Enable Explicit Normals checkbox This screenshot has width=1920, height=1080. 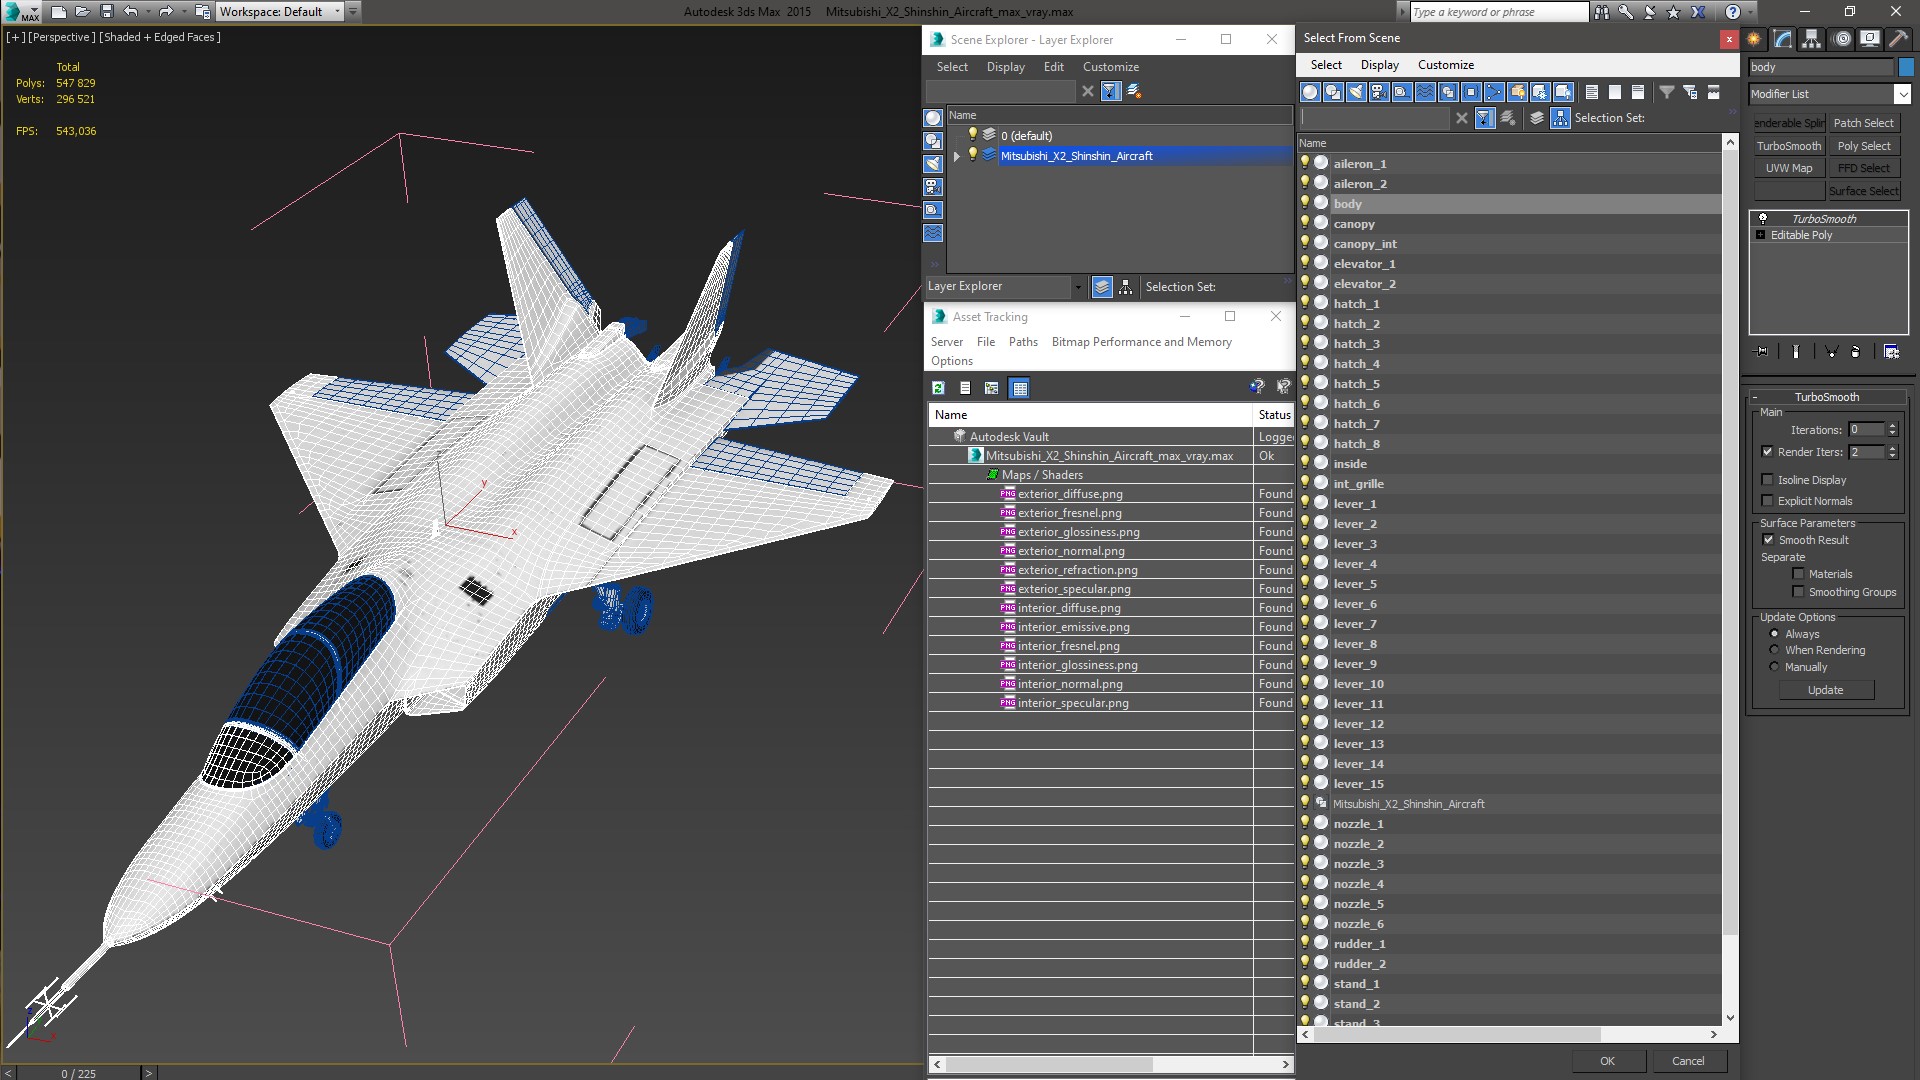(1767, 501)
